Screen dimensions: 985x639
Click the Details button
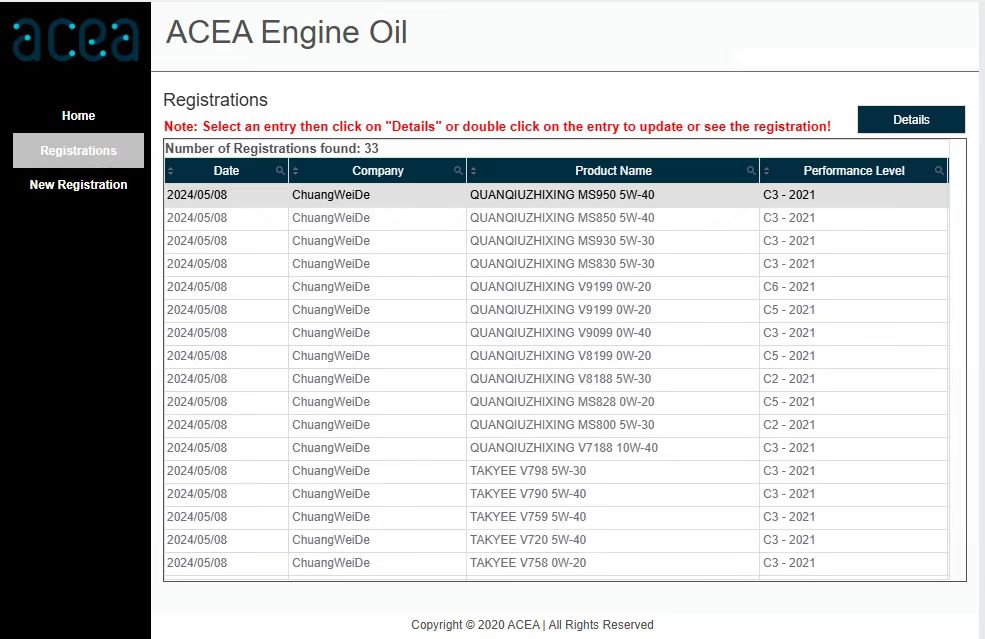[911, 119]
